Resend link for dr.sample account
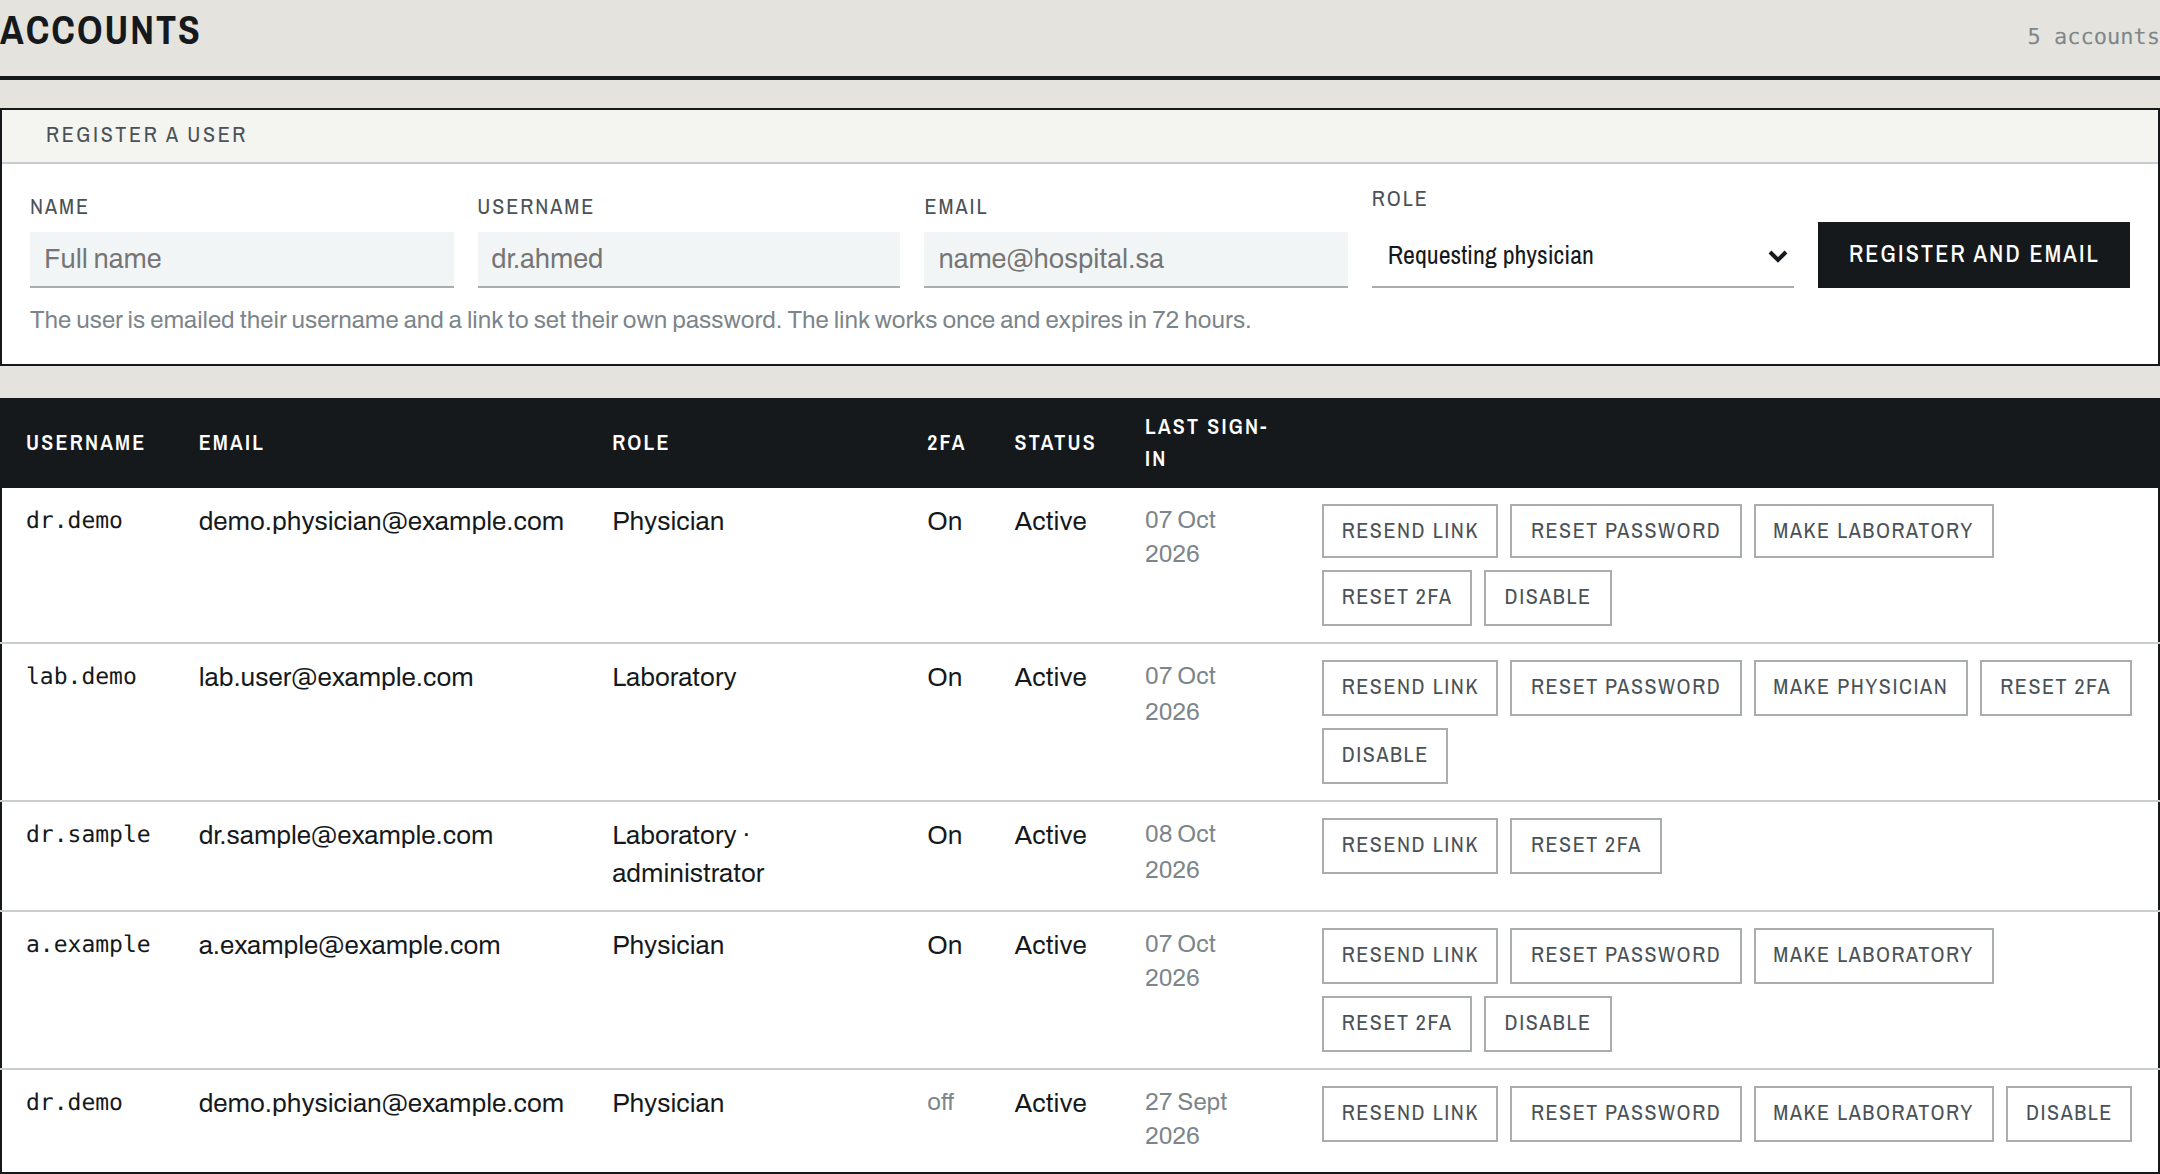Image resolution: width=2160 pixels, height=1174 pixels. tap(1409, 845)
